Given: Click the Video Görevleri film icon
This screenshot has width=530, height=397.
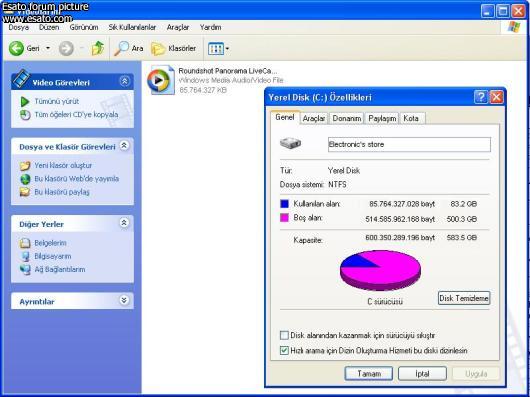Looking at the screenshot, I should pyautogui.click(x=21, y=78).
